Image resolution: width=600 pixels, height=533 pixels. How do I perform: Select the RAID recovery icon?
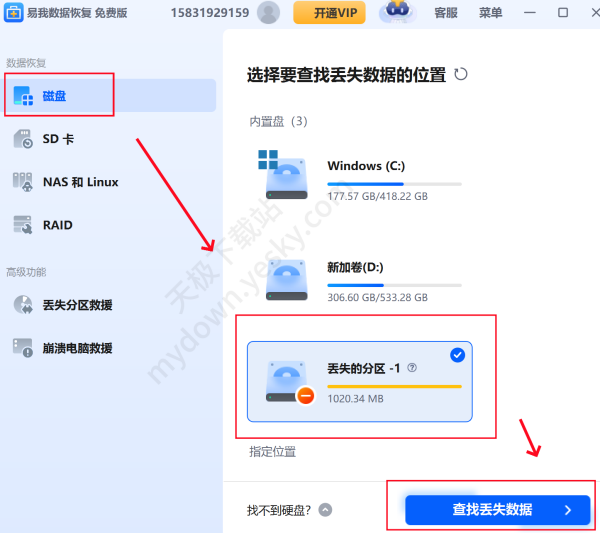24,225
